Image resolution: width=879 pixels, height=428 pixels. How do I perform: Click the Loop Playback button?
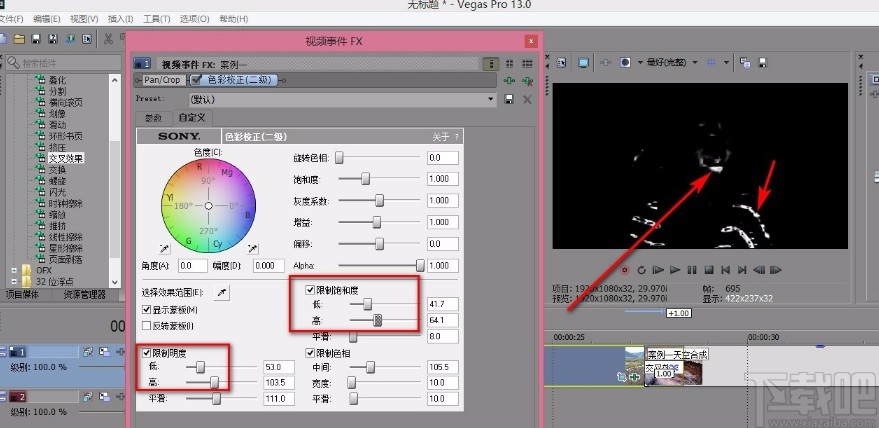[x=641, y=270]
